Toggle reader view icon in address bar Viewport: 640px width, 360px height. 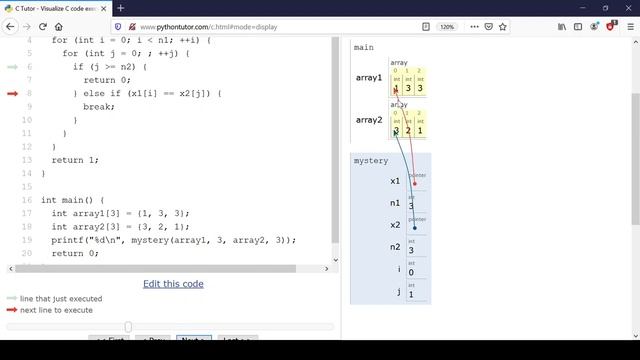coord(426,27)
